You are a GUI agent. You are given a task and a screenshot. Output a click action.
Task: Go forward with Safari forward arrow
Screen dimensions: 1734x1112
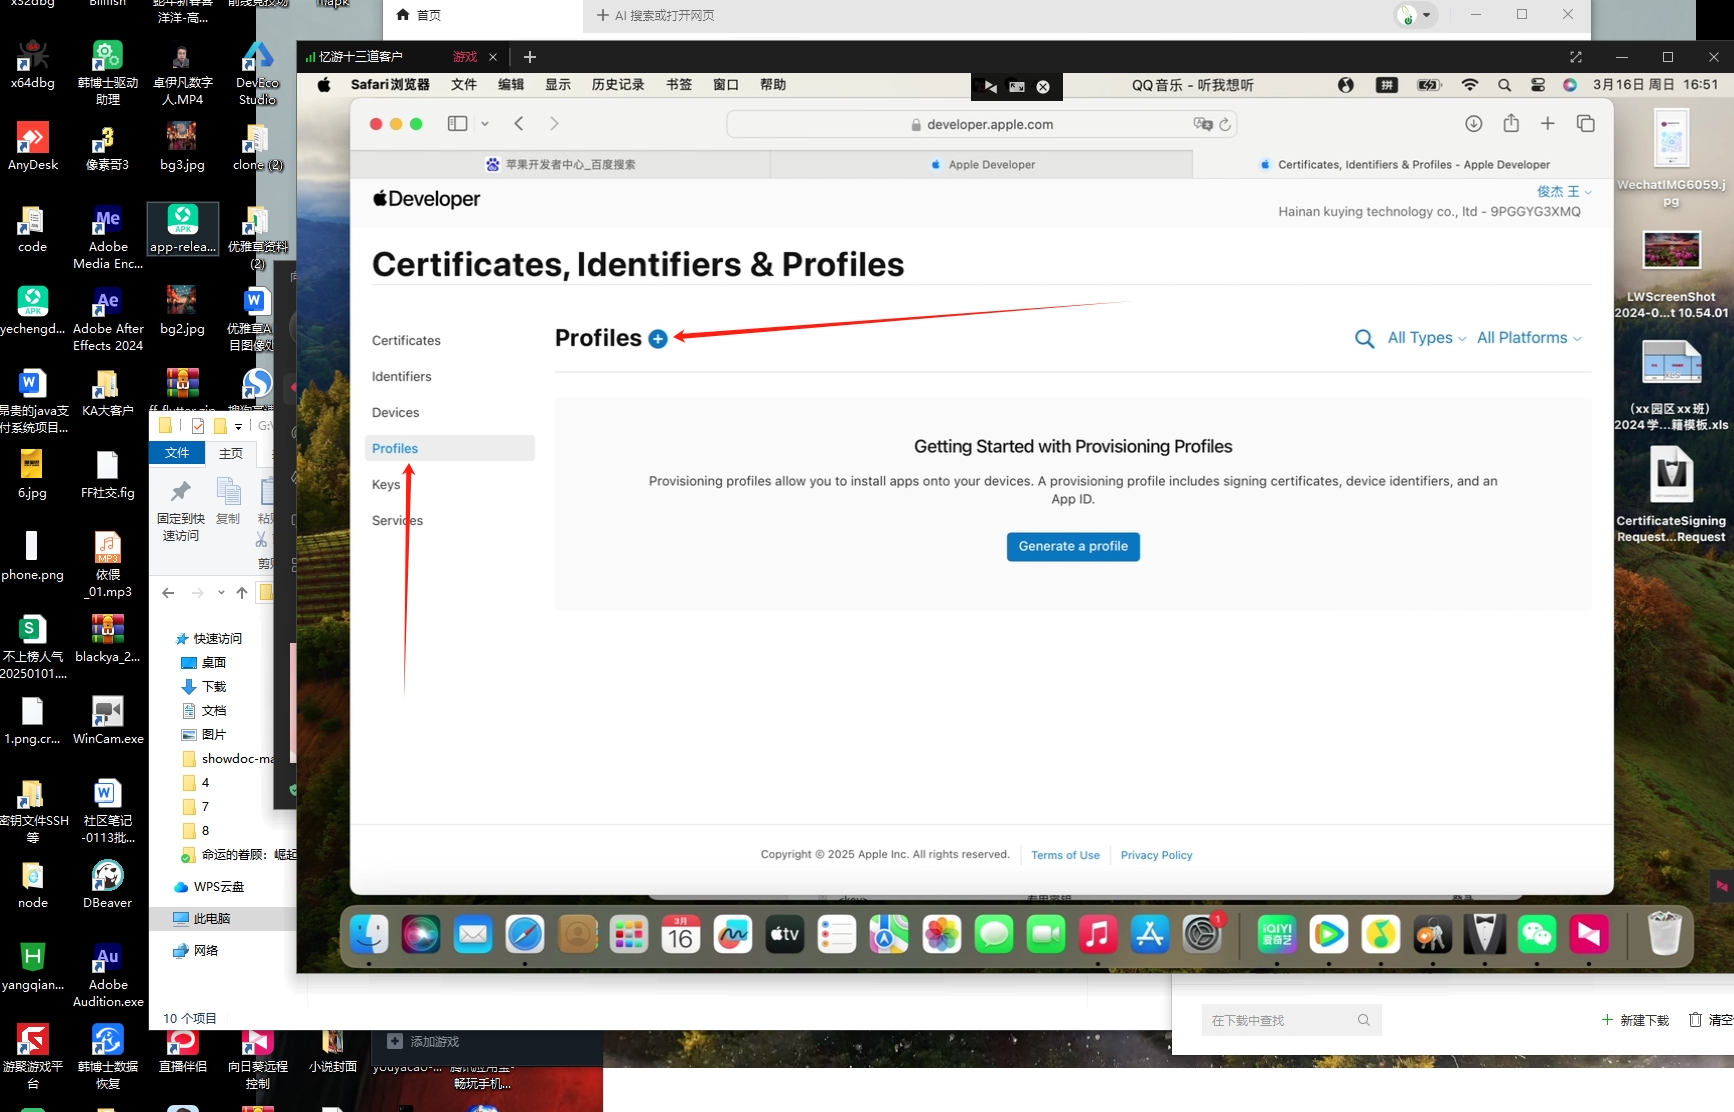point(554,124)
